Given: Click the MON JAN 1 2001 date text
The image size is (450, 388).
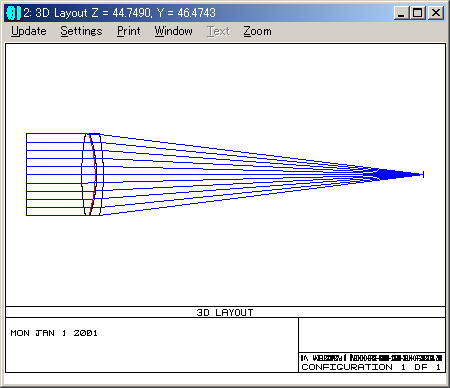Looking at the screenshot, I should [54, 333].
